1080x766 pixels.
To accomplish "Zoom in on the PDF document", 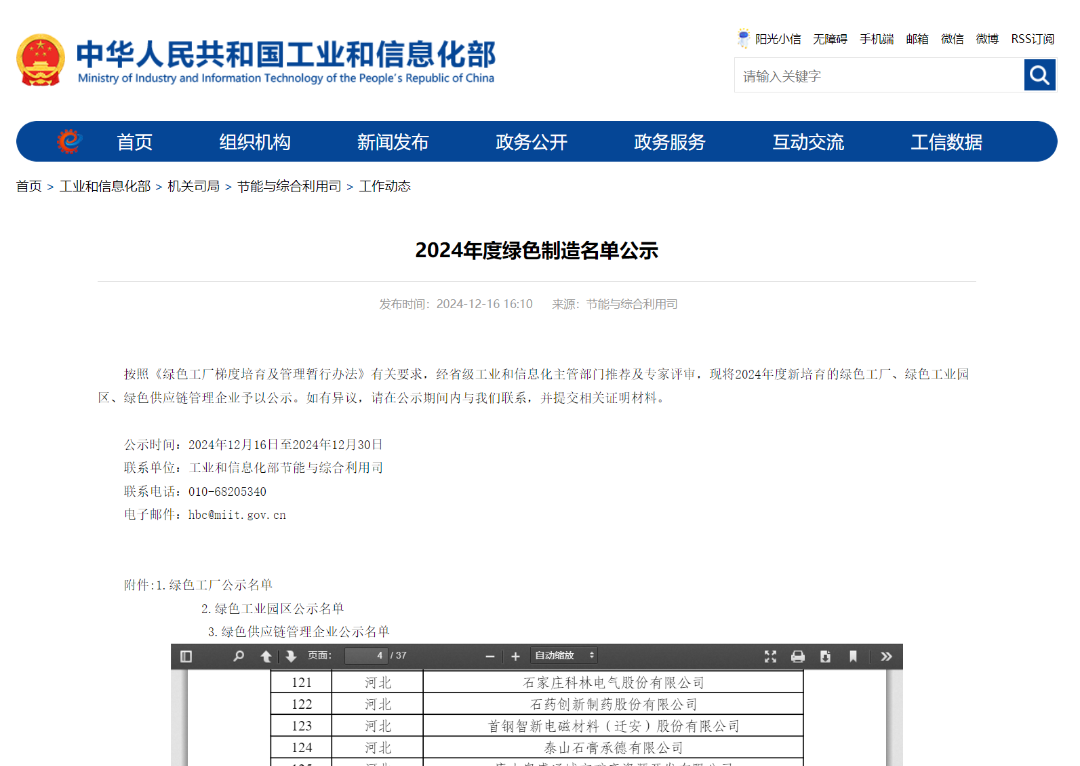I will (x=515, y=656).
